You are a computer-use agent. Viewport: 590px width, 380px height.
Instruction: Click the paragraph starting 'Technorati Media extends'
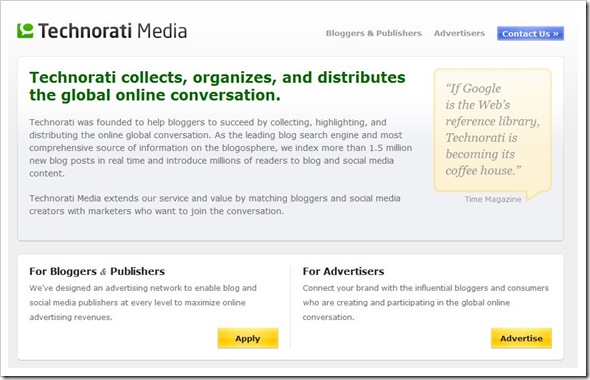[215, 205]
